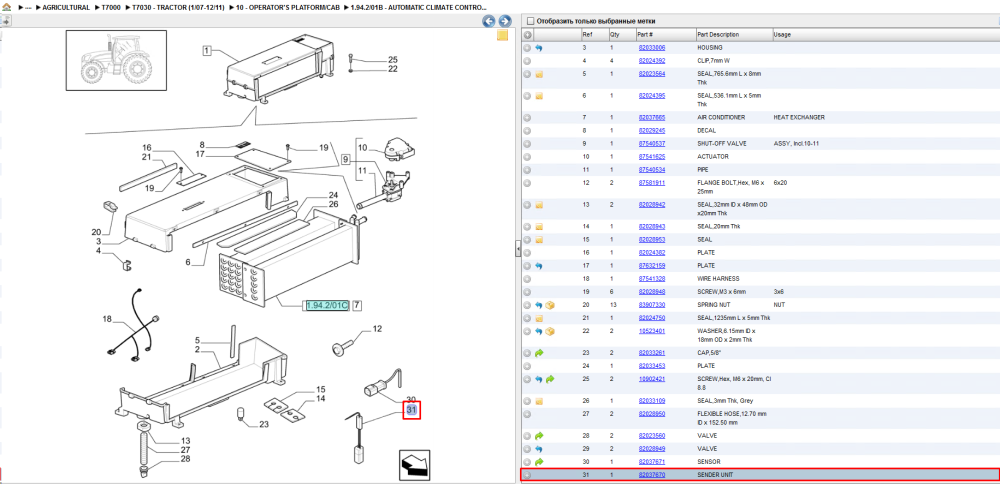1000x484 pixels.
Task: Open T7030 - TRACTOR breadcrumb
Action: point(178,8)
